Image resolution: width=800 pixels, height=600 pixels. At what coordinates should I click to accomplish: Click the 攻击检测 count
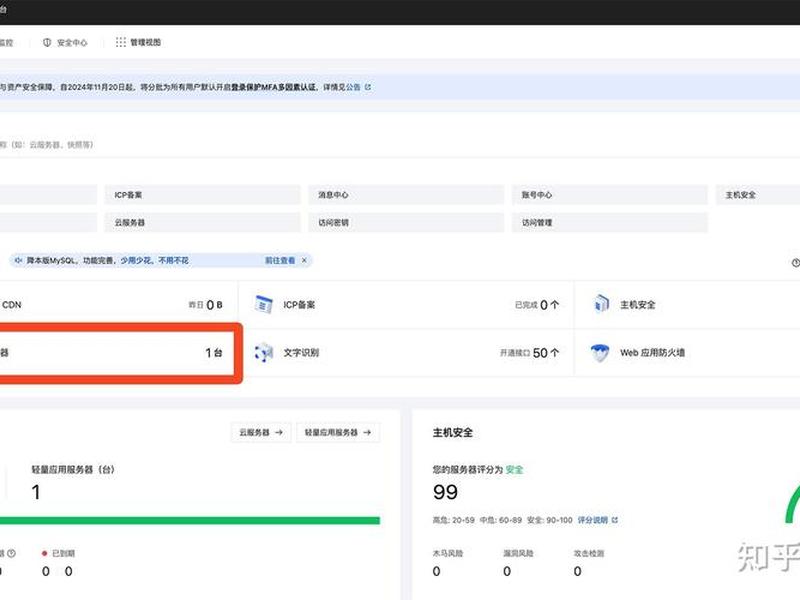pos(577,571)
